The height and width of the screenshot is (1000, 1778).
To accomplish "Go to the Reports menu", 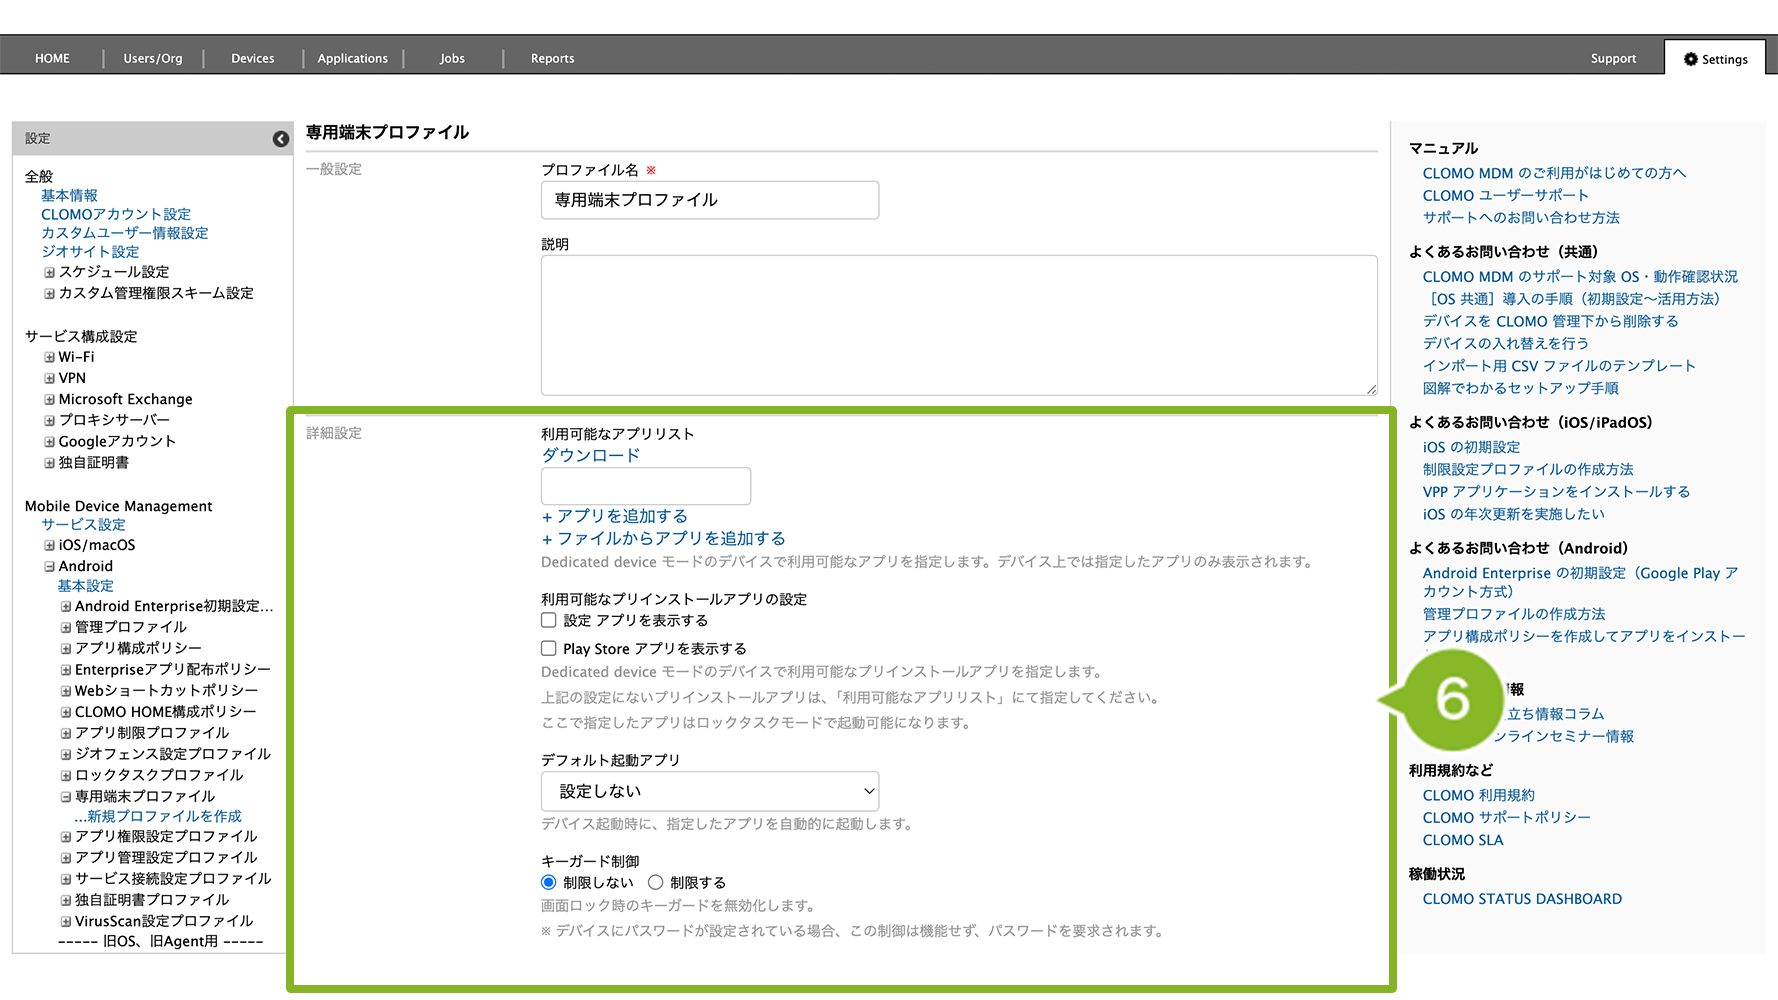I will pyautogui.click(x=552, y=59).
